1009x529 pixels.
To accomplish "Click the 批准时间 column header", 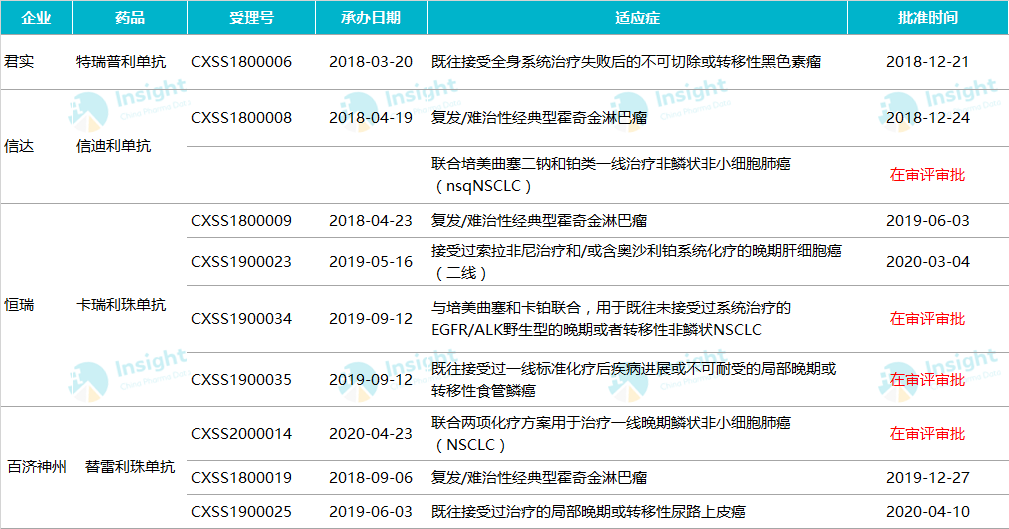I will point(928,17).
